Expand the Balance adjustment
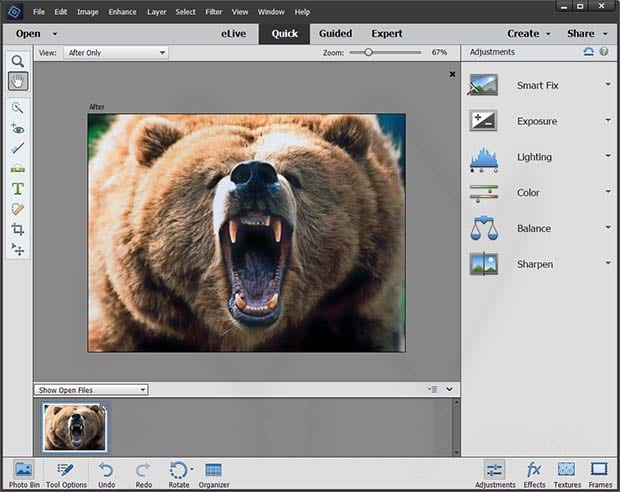The height and width of the screenshot is (492, 620). [608, 227]
